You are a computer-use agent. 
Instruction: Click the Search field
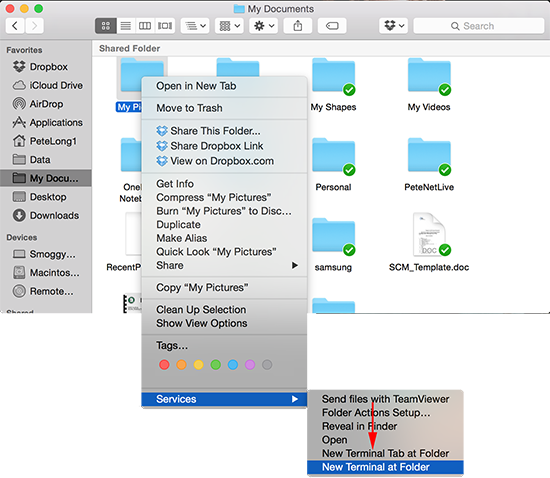(x=479, y=26)
